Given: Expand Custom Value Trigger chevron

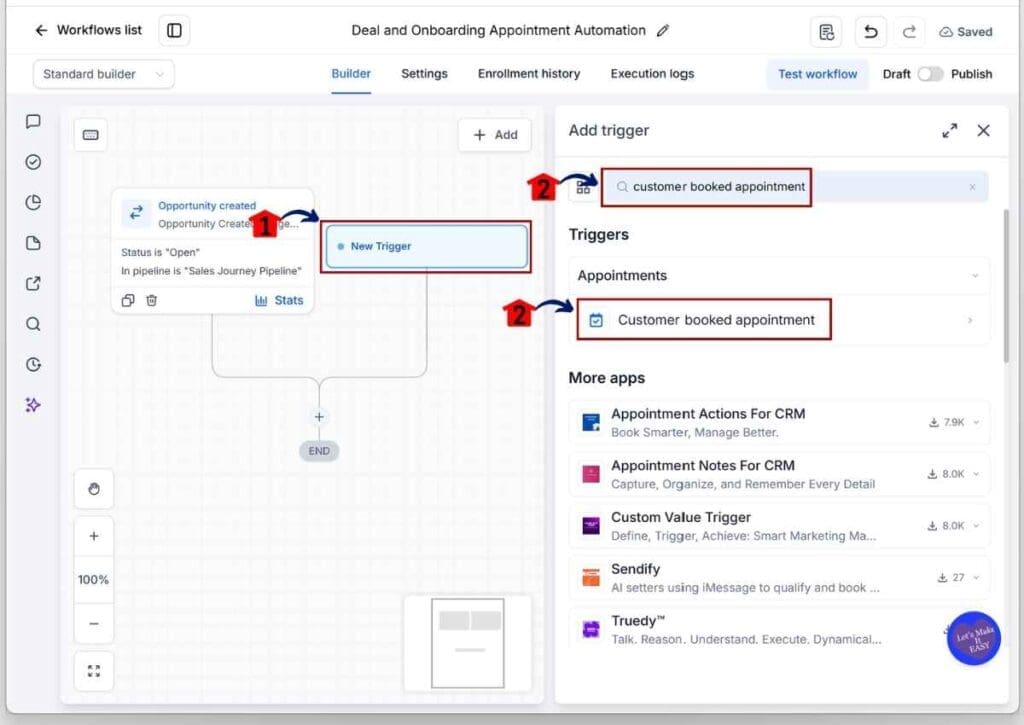Looking at the screenshot, I should pyautogui.click(x=976, y=526).
